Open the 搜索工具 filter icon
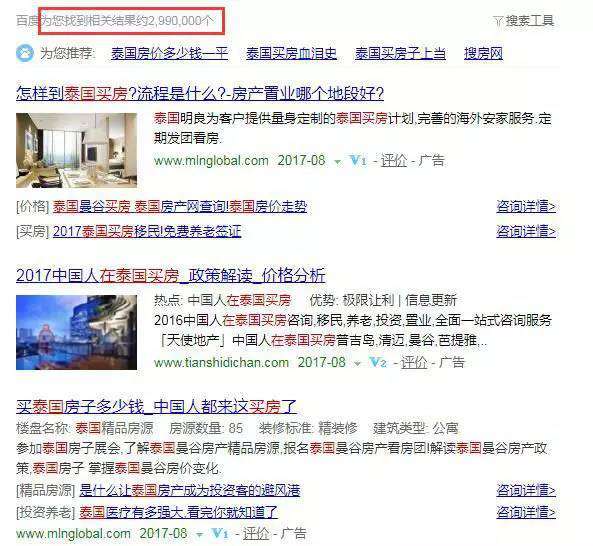Viewport: 593px width, 546px height. (498, 21)
